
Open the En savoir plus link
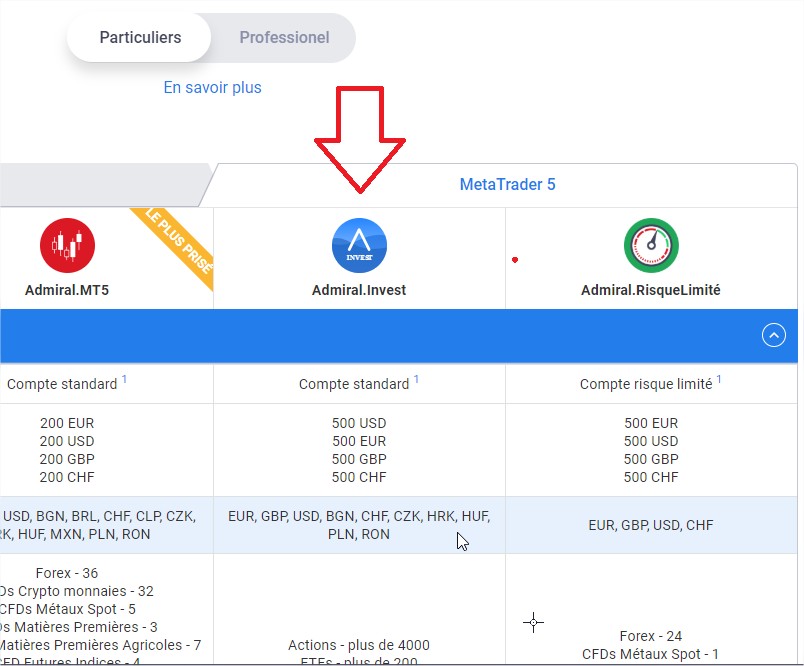212,88
